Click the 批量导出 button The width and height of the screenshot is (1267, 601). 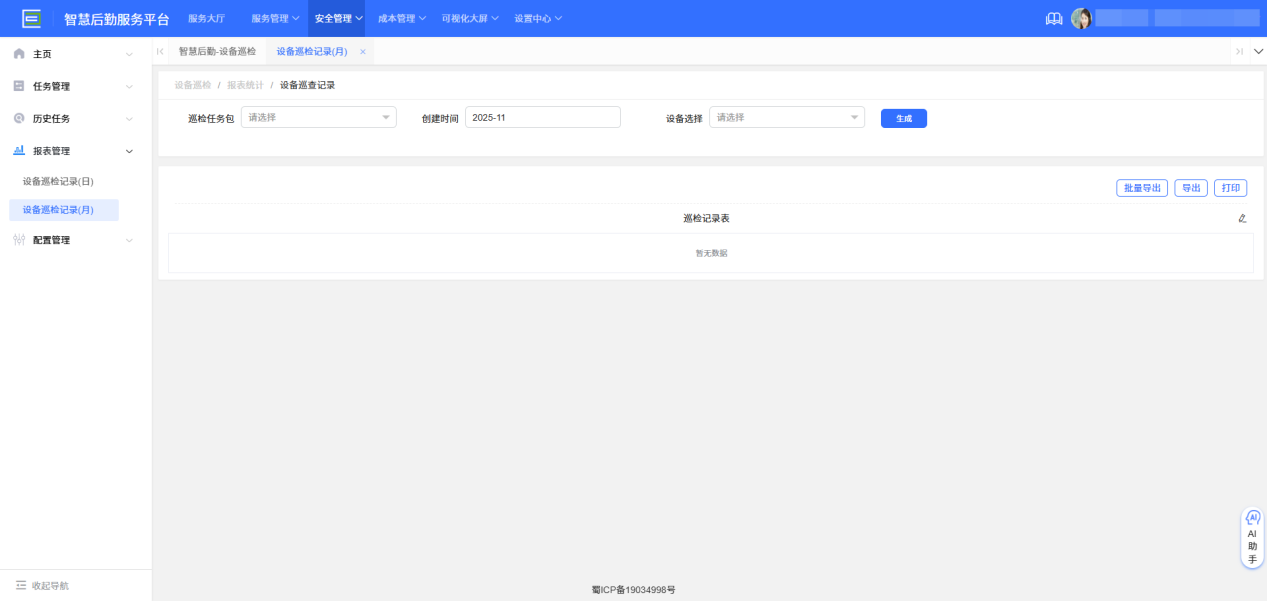tap(1141, 187)
